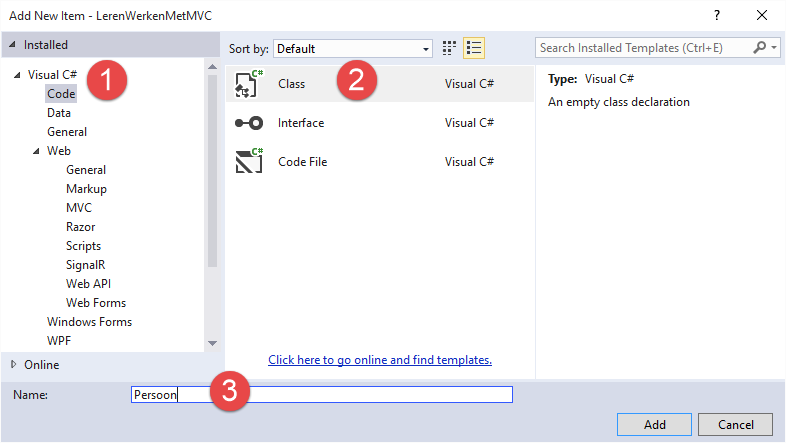
Task: Select Windows Forms category
Action: point(89,322)
